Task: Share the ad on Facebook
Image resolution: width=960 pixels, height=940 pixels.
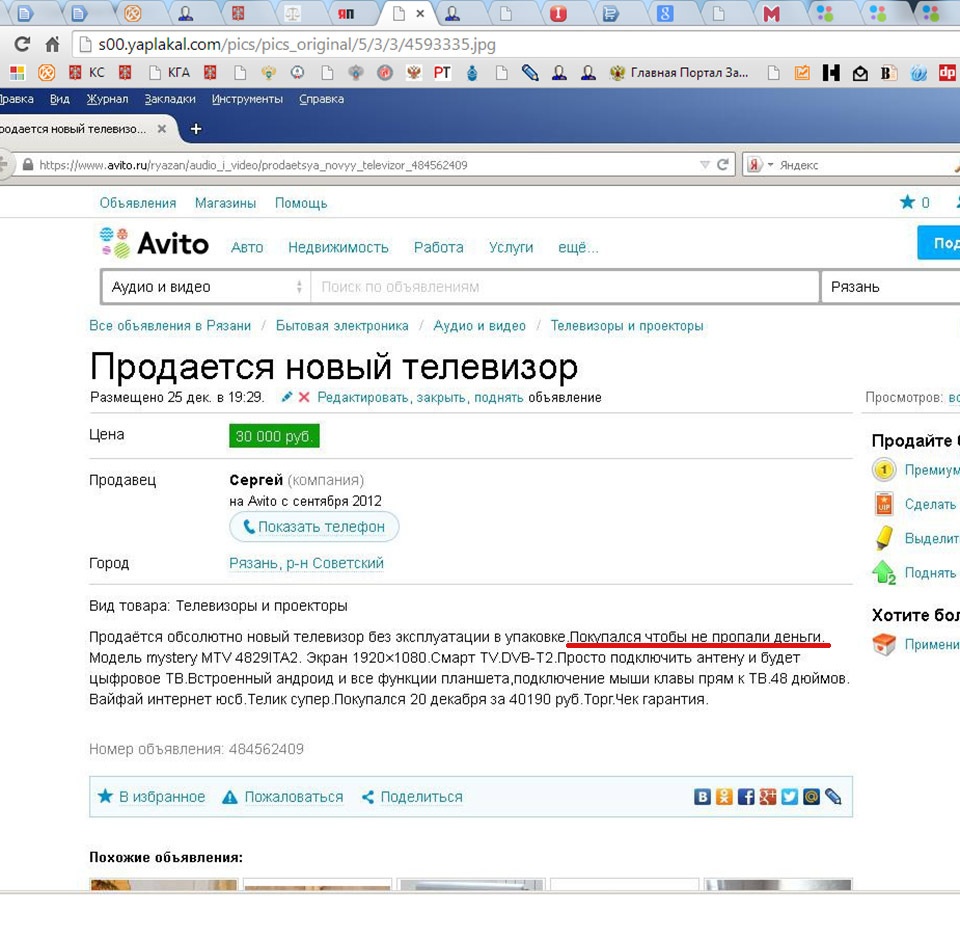Action: tap(746, 796)
